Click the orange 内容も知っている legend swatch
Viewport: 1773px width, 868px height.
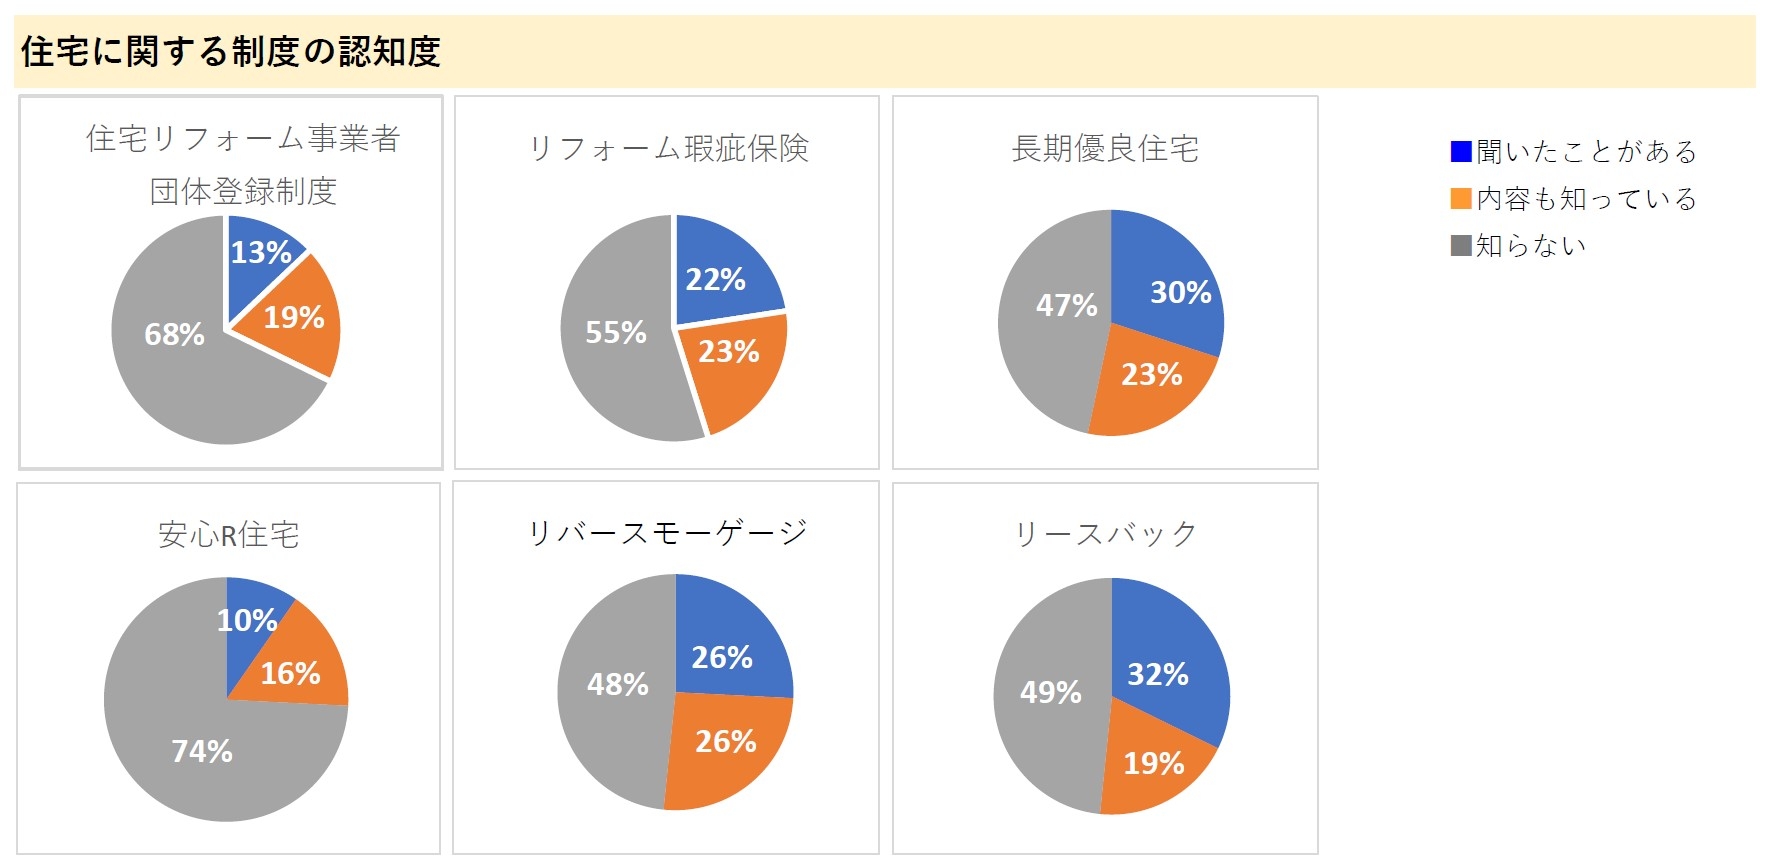click(x=1461, y=199)
